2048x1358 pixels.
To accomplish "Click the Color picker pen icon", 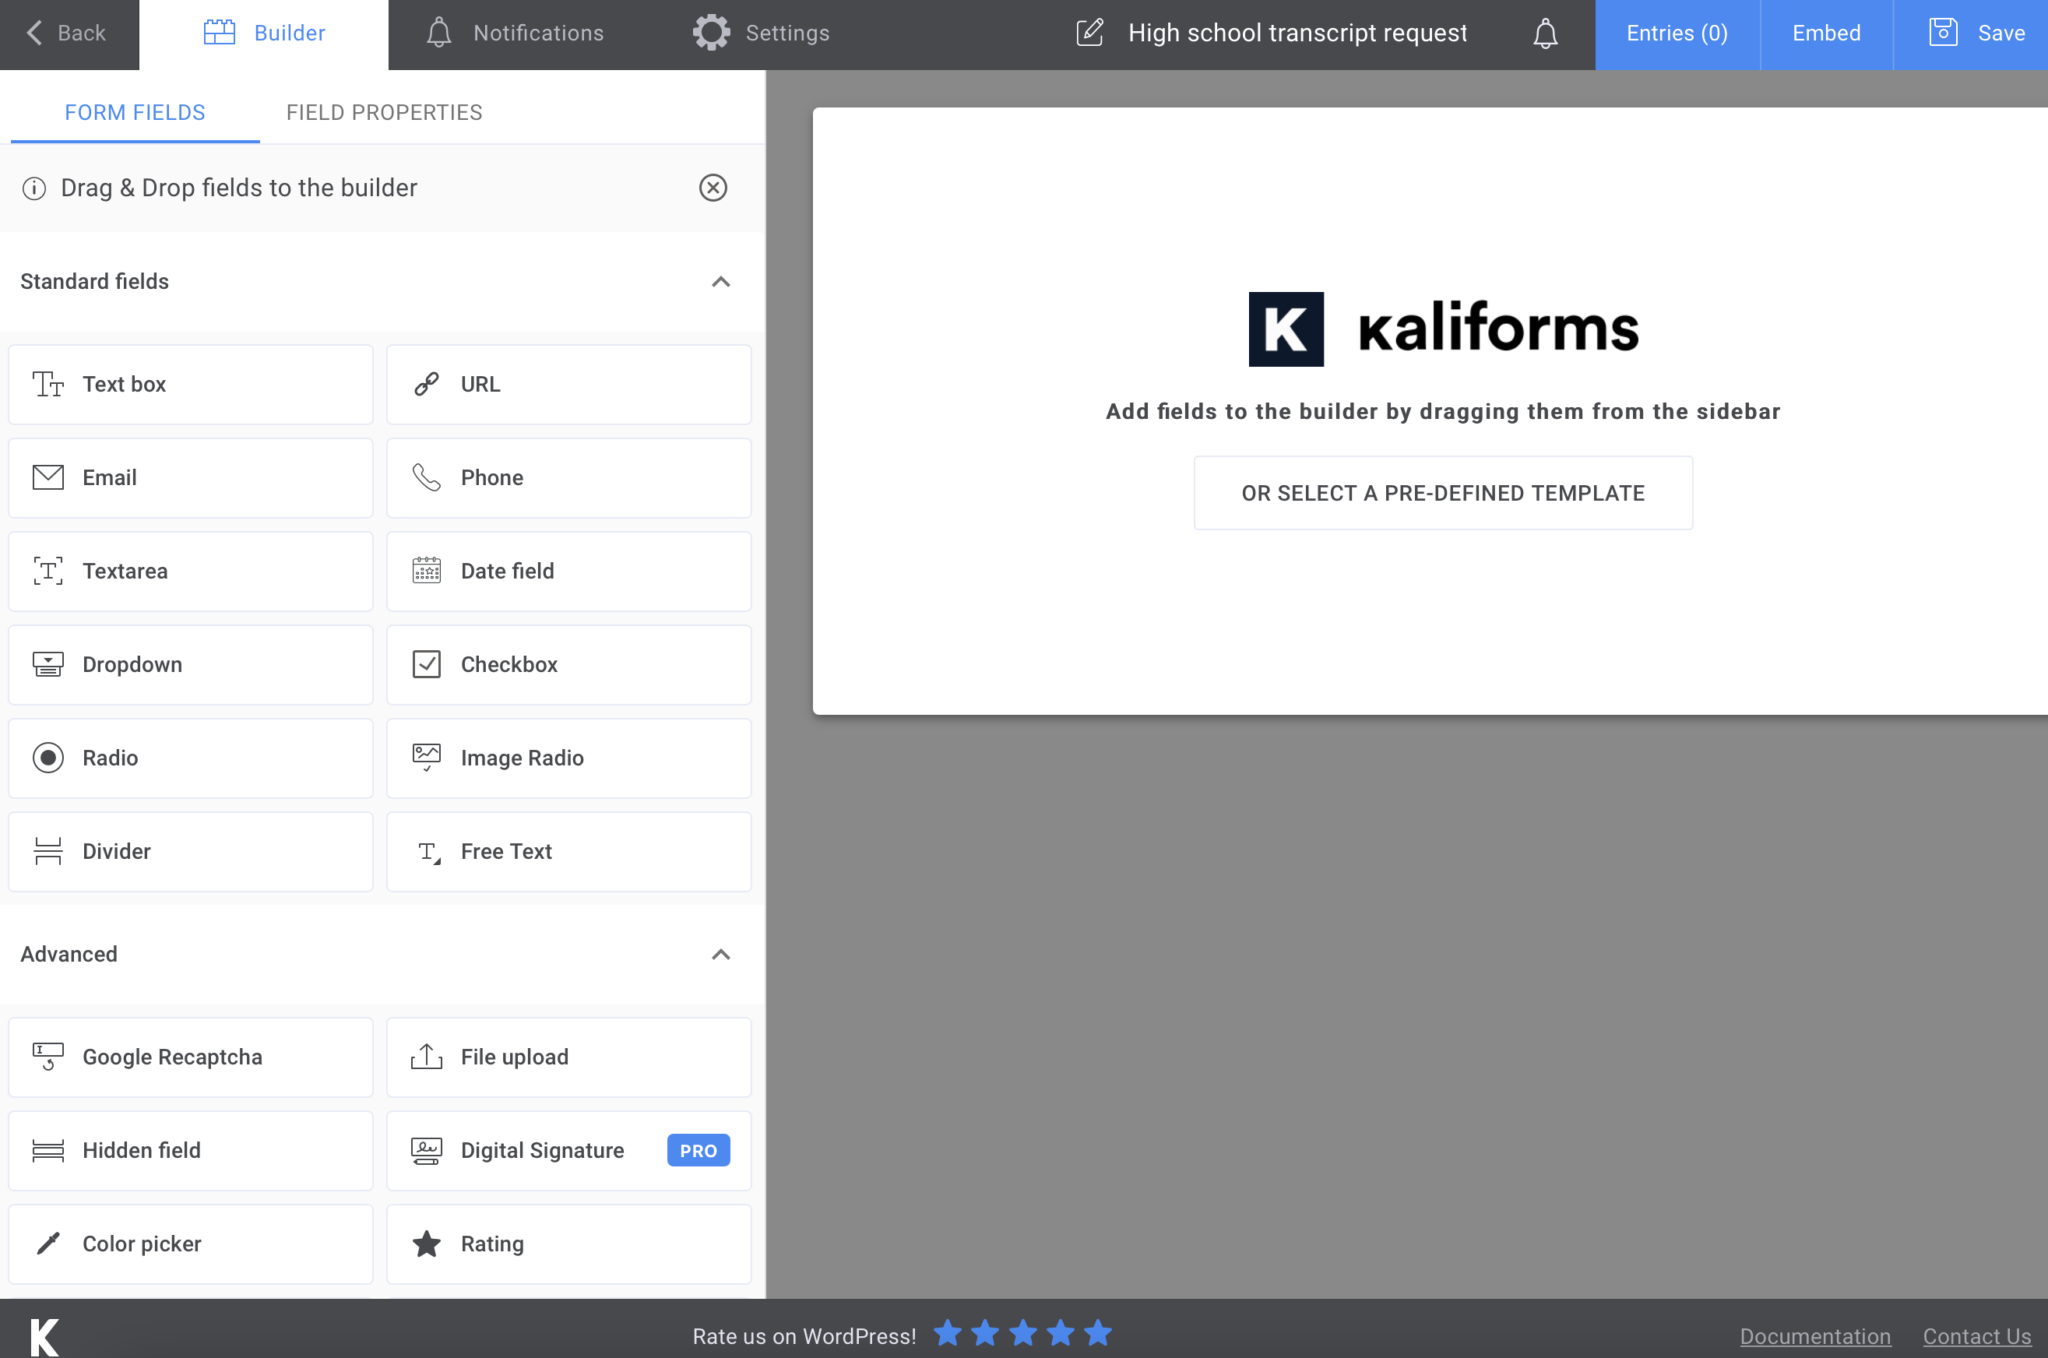I will pos(47,1244).
